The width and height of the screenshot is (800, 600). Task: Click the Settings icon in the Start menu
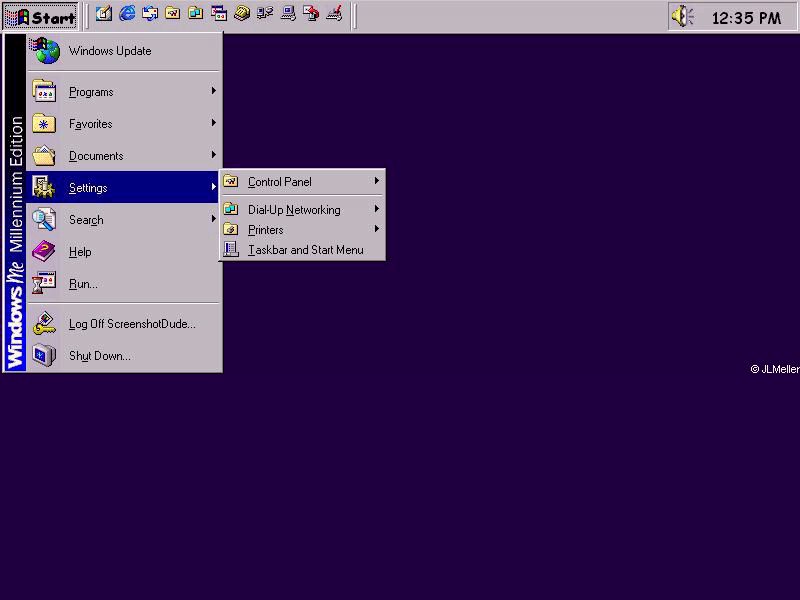point(44,187)
